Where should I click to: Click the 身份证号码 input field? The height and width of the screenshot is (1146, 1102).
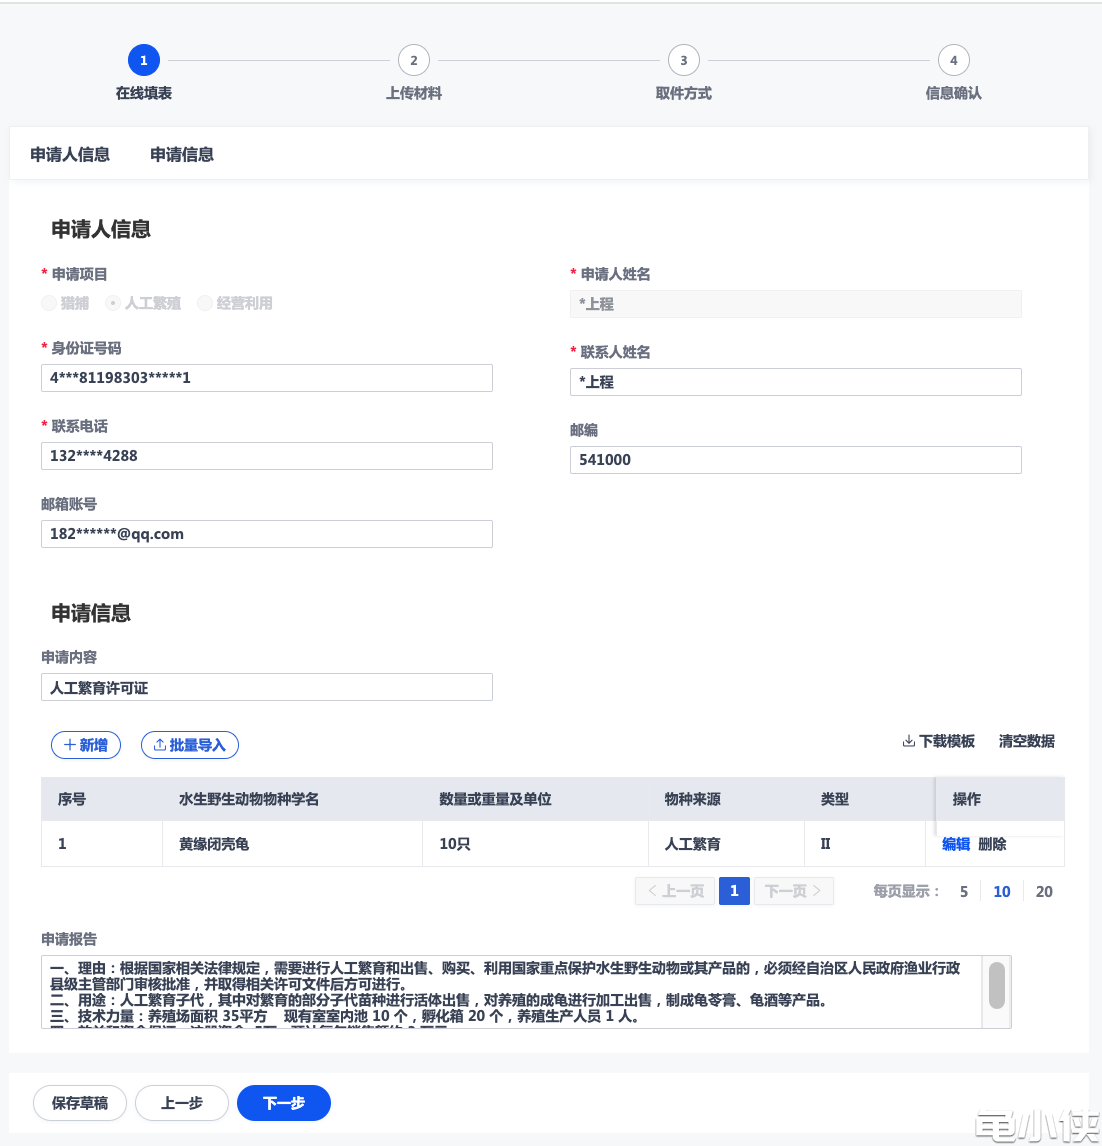pyautogui.click(x=267, y=378)
